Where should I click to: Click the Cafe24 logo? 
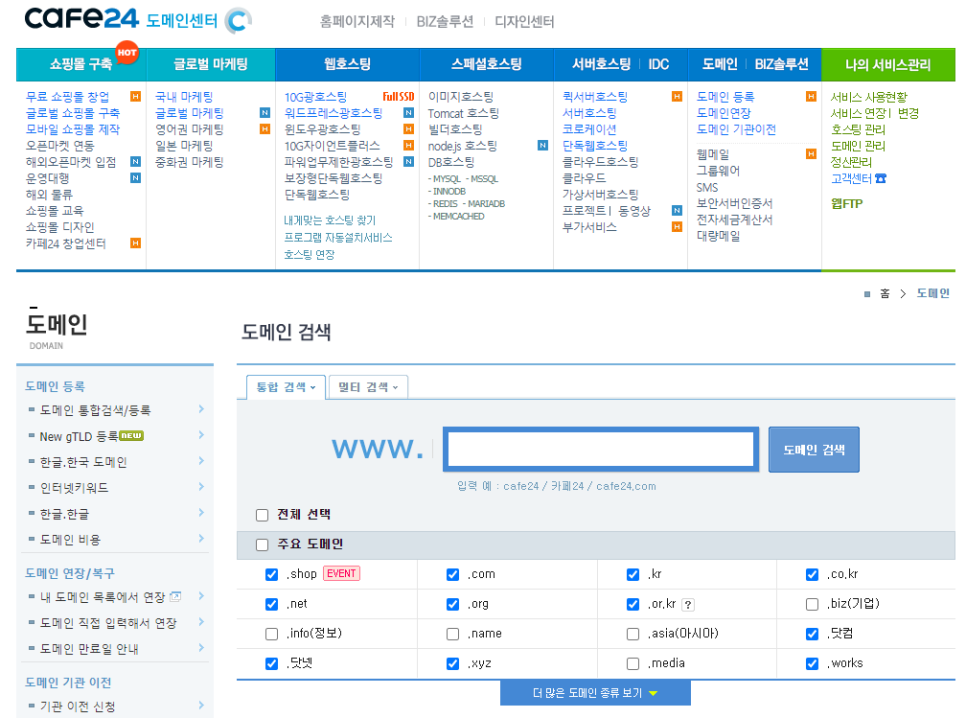(81, 18)
